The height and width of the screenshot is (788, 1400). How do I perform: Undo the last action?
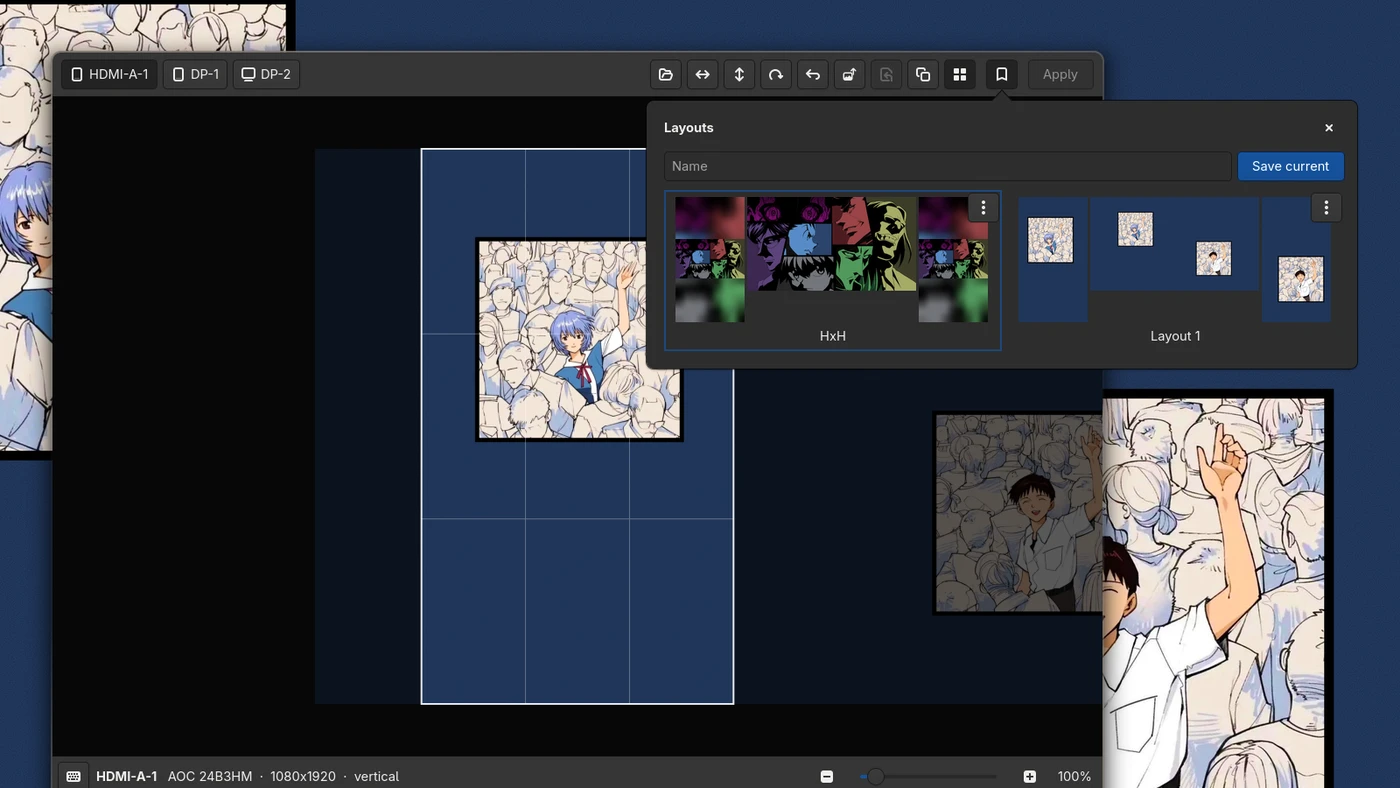(813, 74)
